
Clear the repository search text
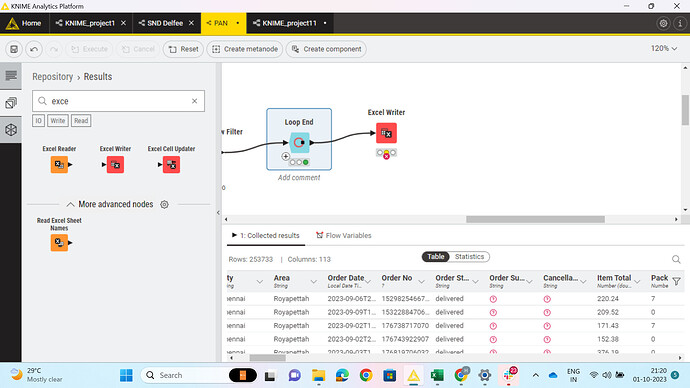coord(195,101)
